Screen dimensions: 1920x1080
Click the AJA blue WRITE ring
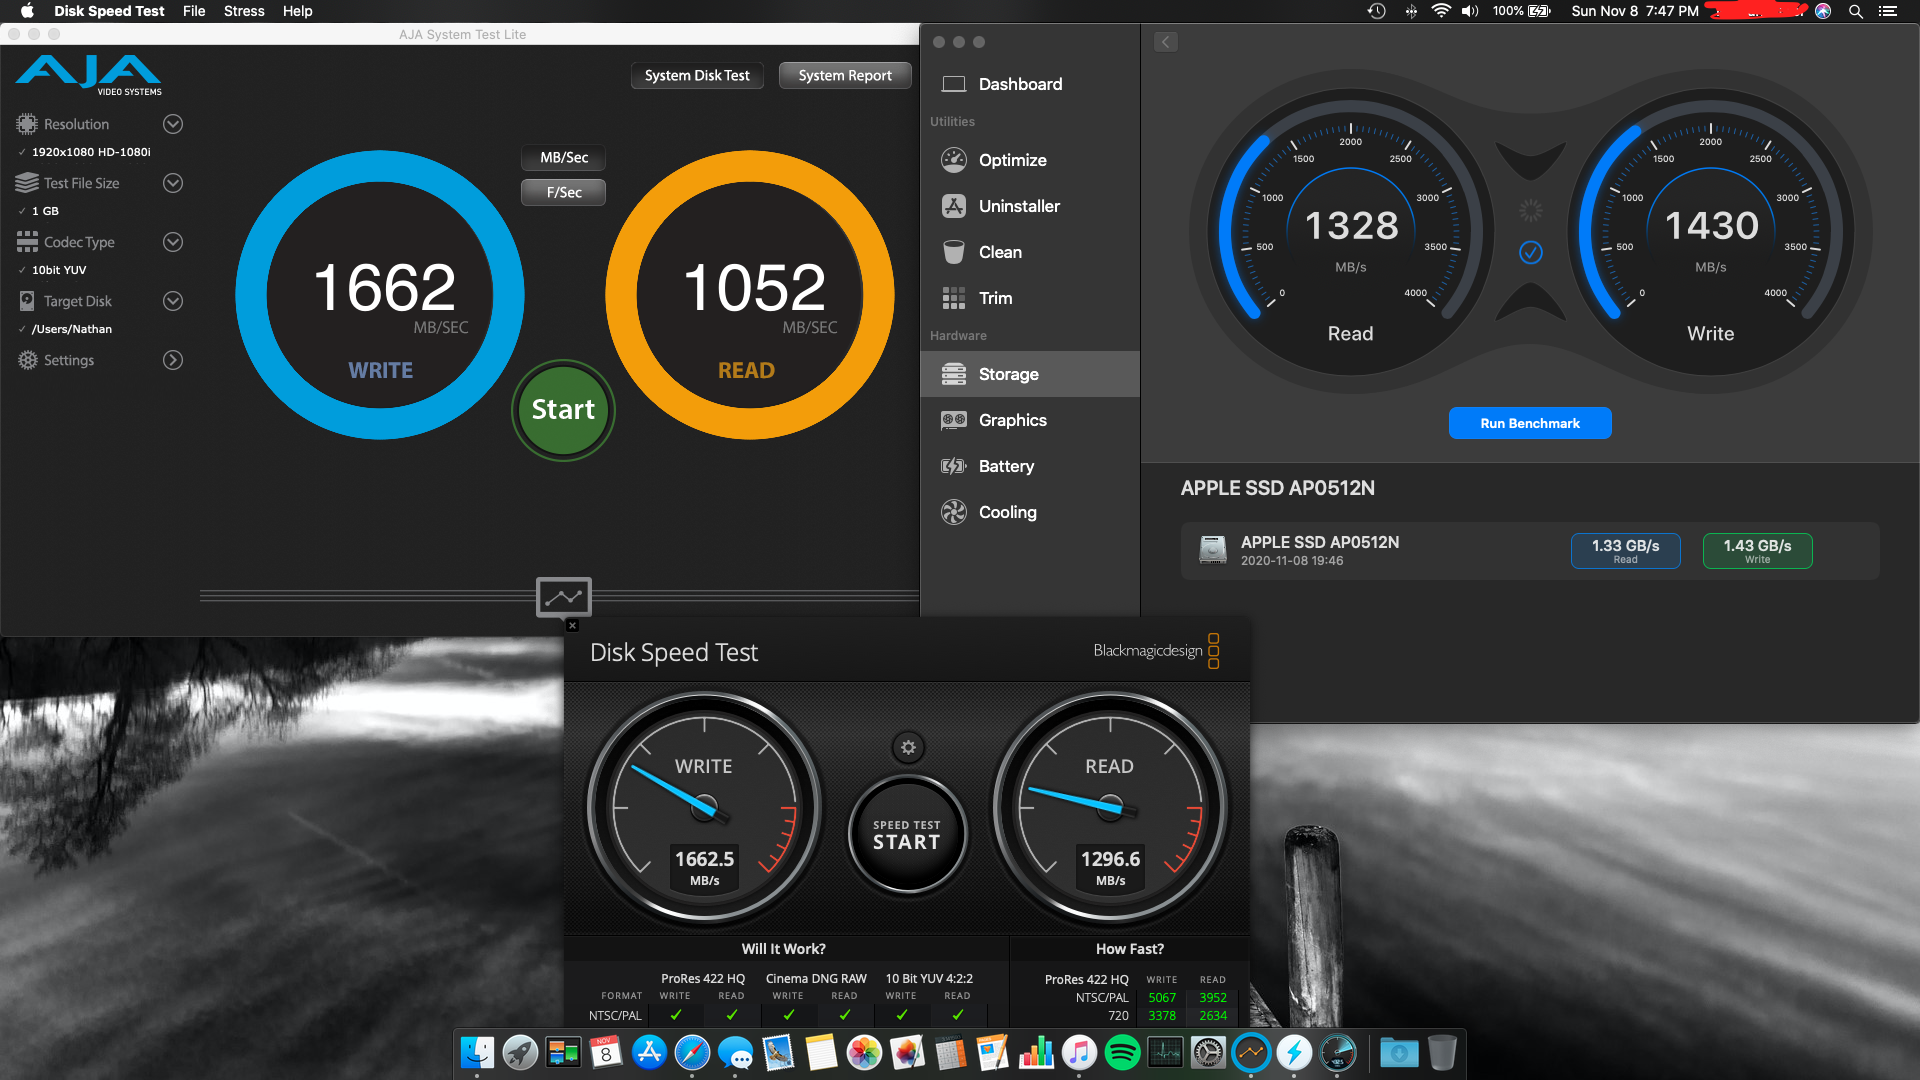coord(380,295)
